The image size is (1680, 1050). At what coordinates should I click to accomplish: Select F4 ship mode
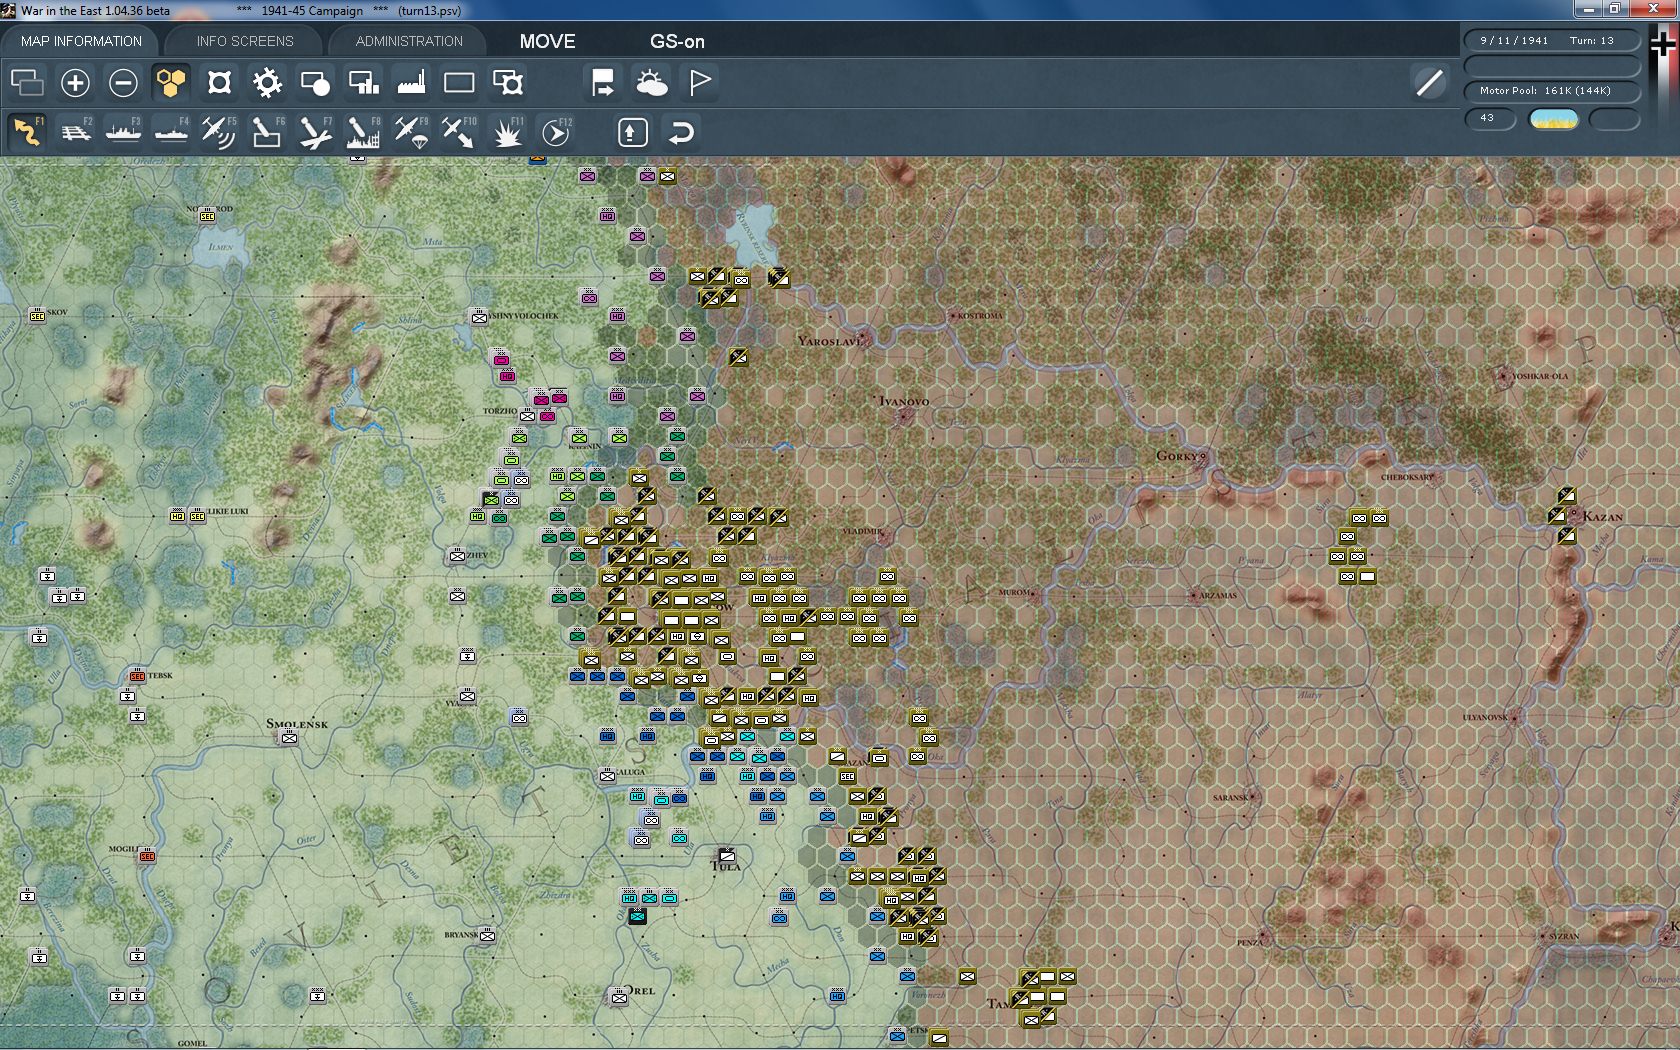(171, 132)
